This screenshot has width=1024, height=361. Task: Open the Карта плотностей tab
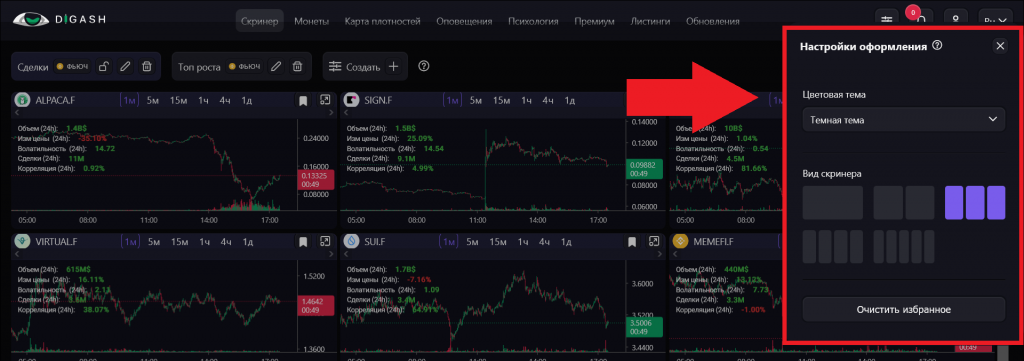click(382, 22)
